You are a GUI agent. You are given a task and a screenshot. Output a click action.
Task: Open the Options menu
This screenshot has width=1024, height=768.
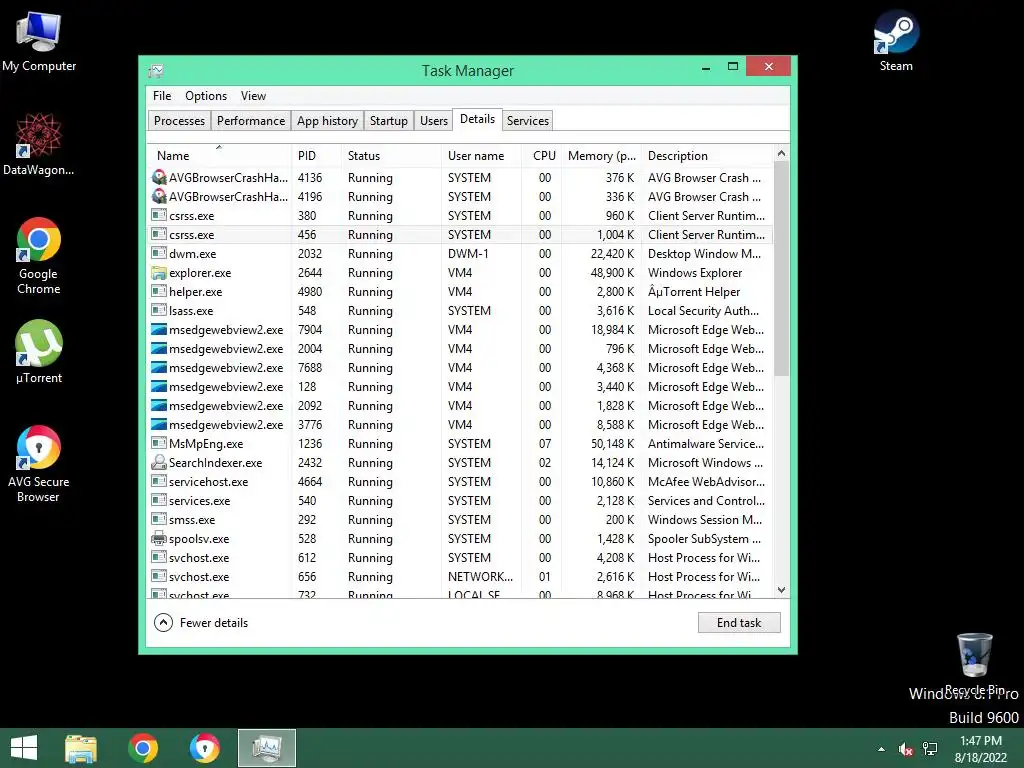pos(206,96)
